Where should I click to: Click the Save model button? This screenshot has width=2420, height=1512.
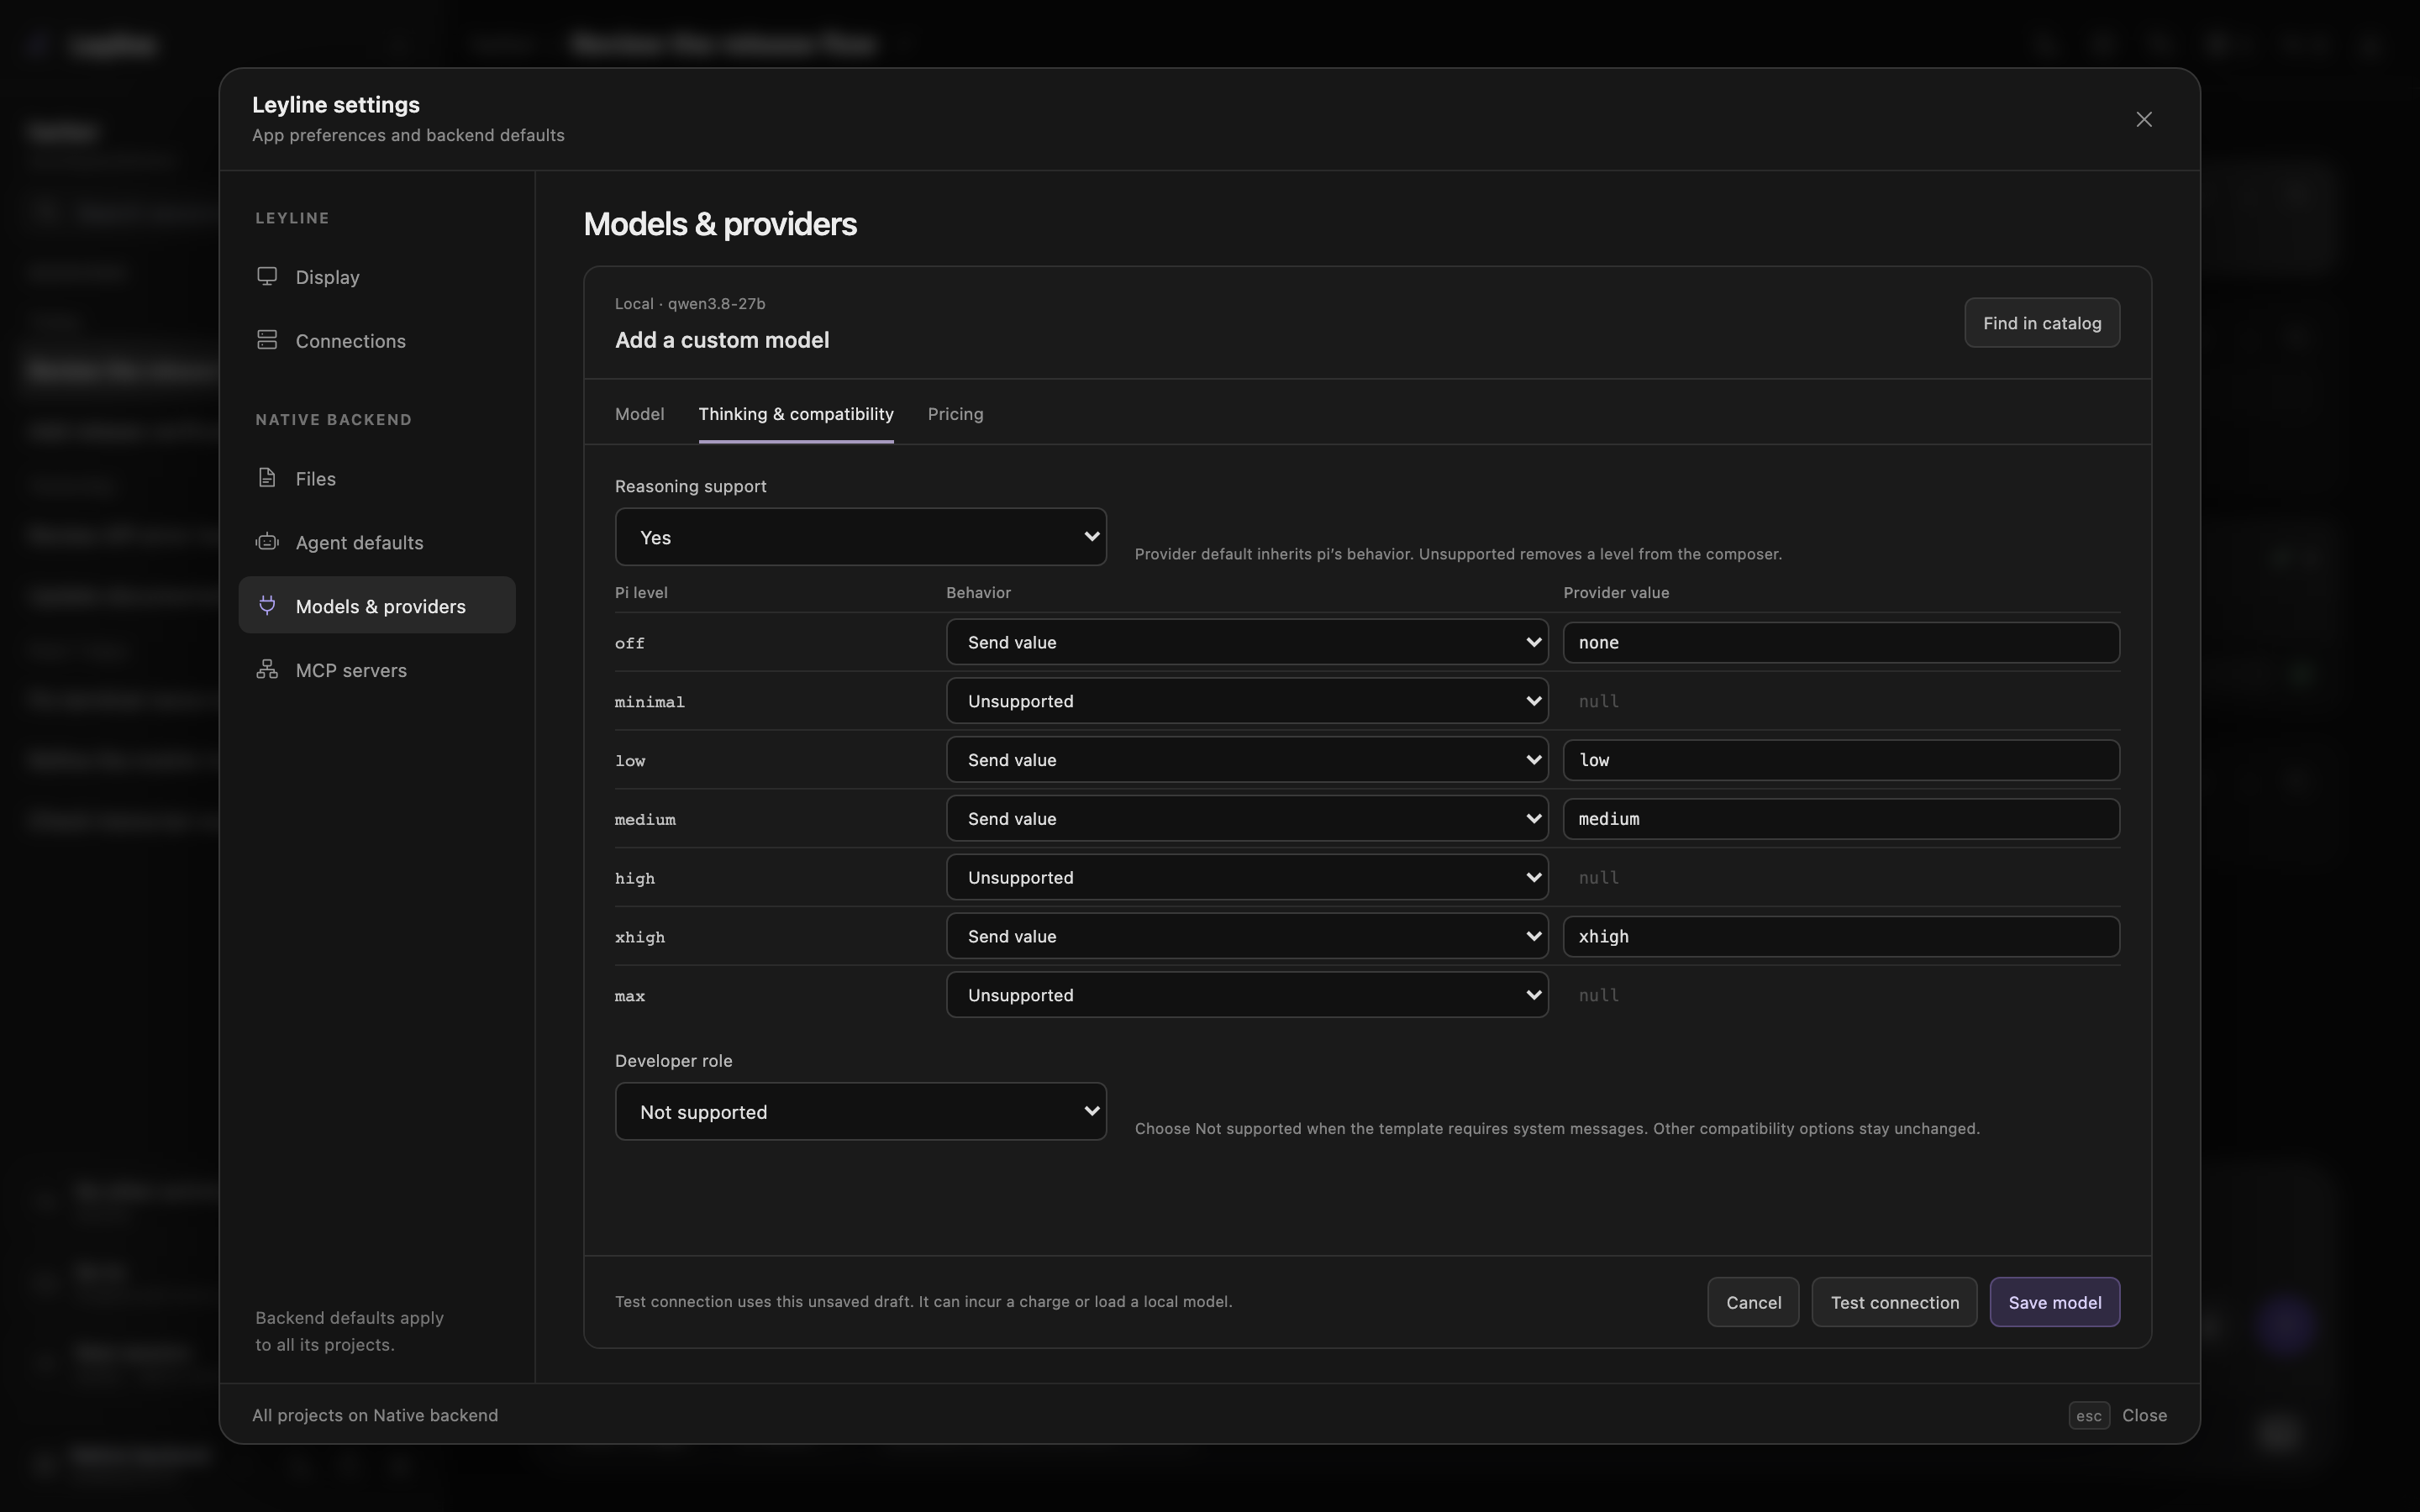click(x=2054, y=1302)
